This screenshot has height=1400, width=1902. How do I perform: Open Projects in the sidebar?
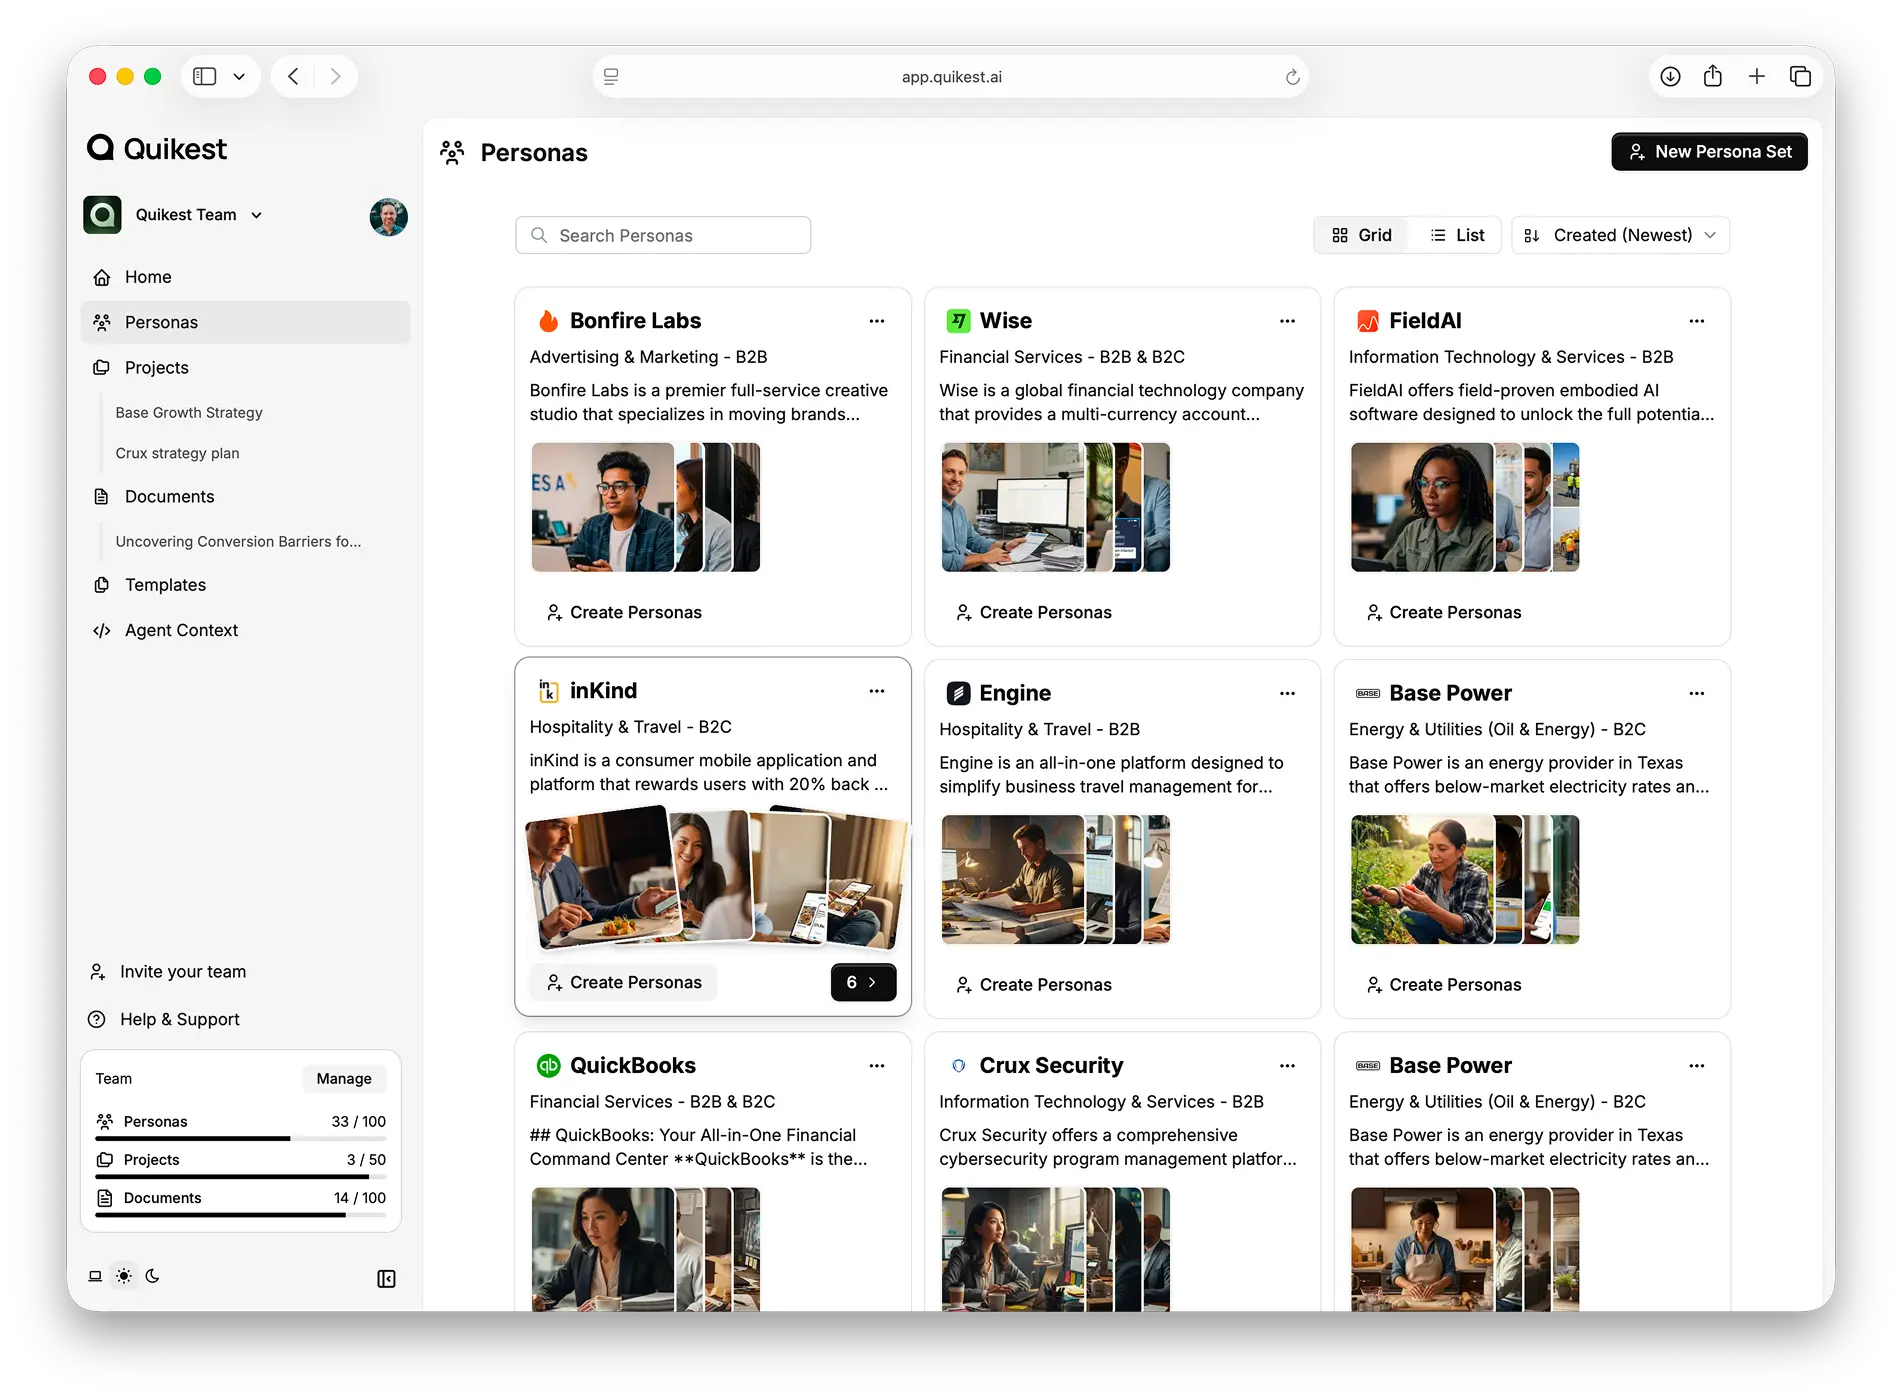245,367
